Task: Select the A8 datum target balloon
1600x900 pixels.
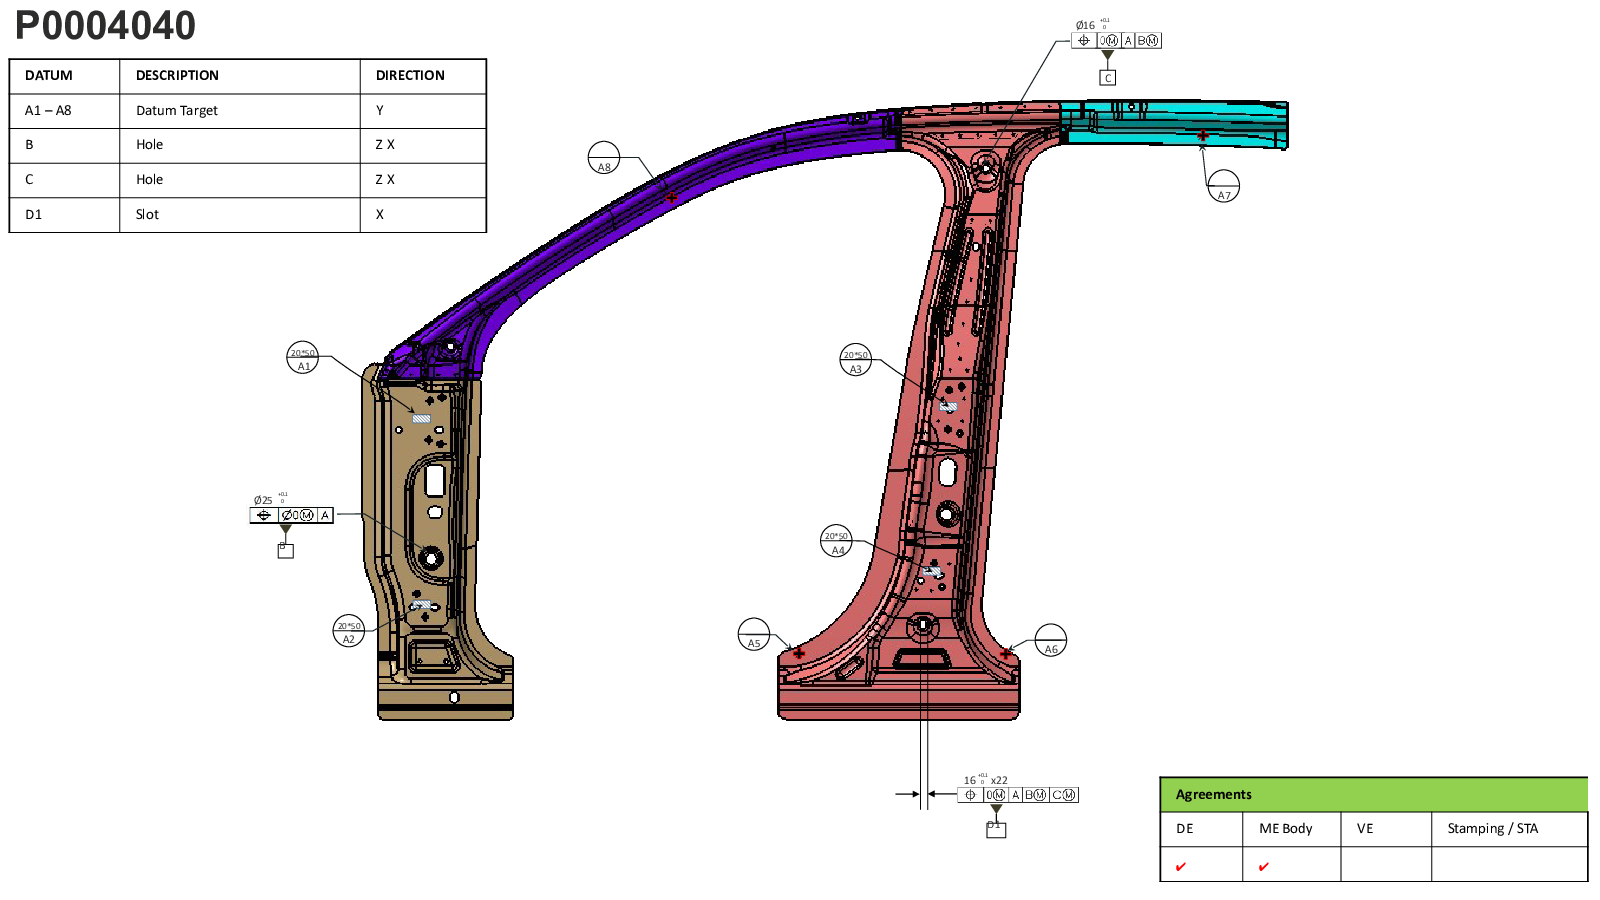Action: (604, 158)
